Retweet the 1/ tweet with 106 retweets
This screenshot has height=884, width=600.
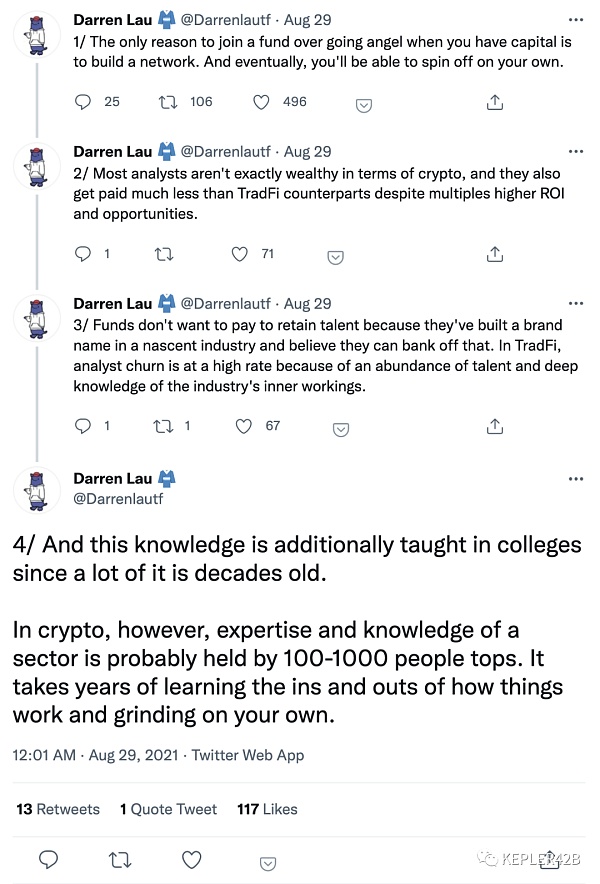click(169, 102)
